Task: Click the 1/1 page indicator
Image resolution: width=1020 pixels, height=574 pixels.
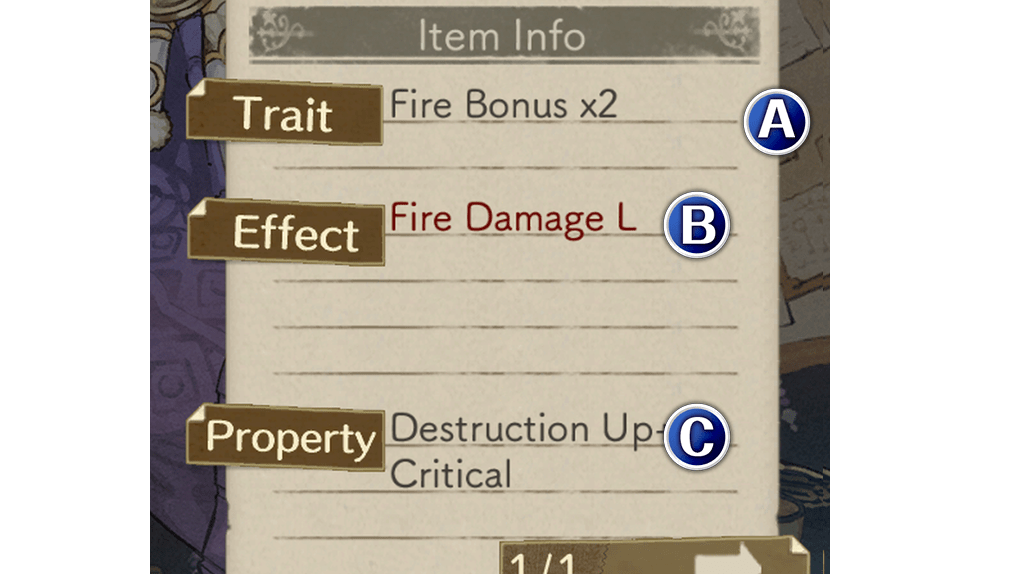Action: click(x=544, y=562)
